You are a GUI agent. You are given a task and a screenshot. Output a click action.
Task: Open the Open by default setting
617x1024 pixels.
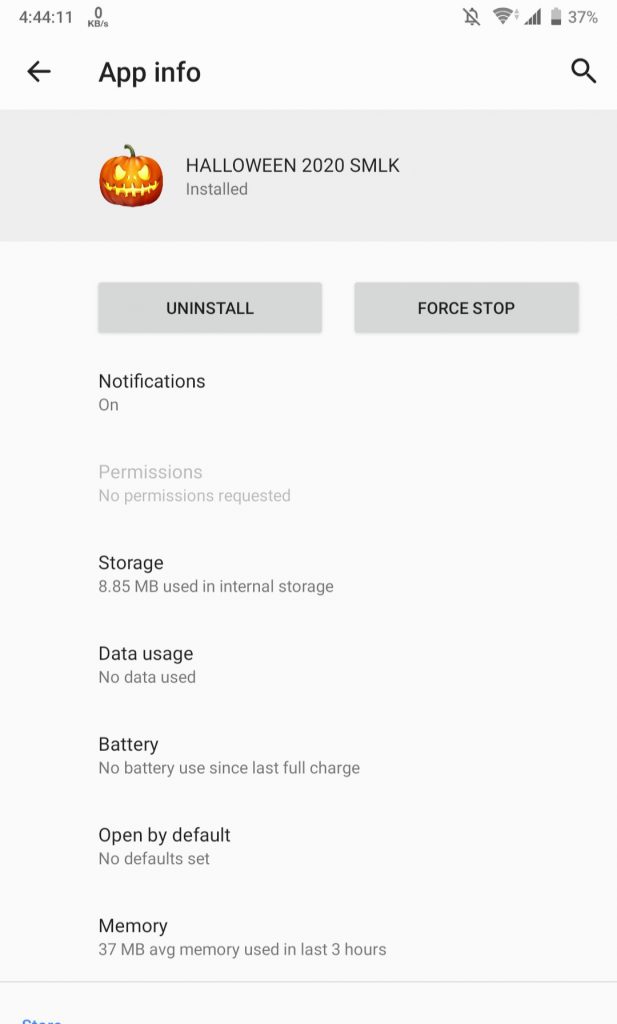pos(308,846)
